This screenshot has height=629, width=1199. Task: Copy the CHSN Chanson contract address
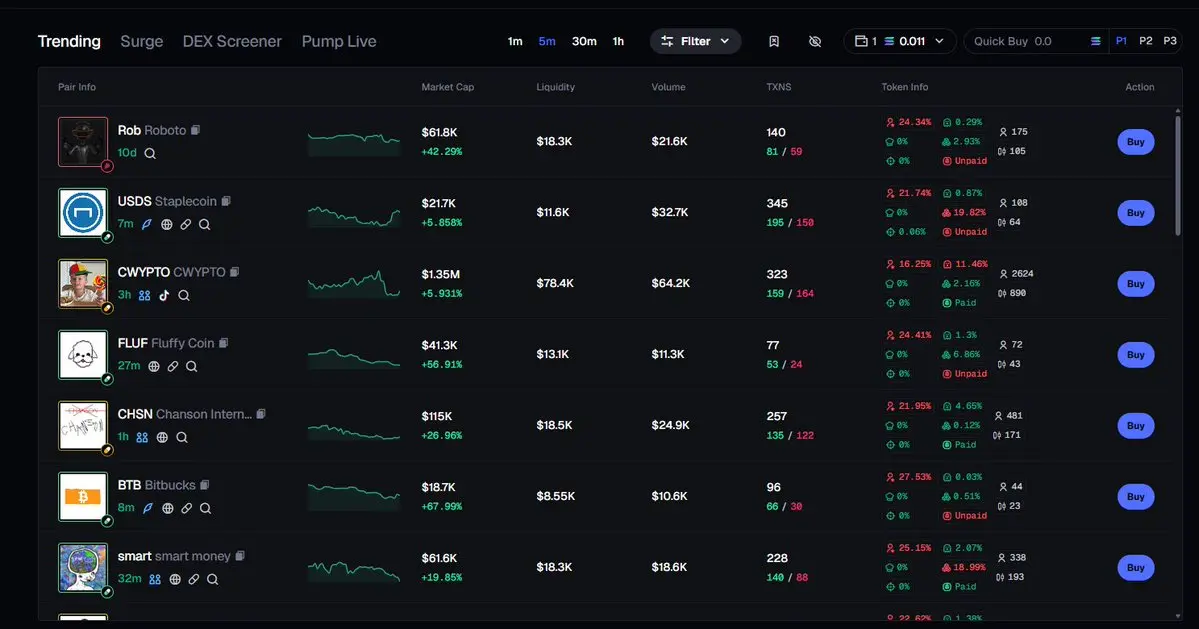pos(262,414)
